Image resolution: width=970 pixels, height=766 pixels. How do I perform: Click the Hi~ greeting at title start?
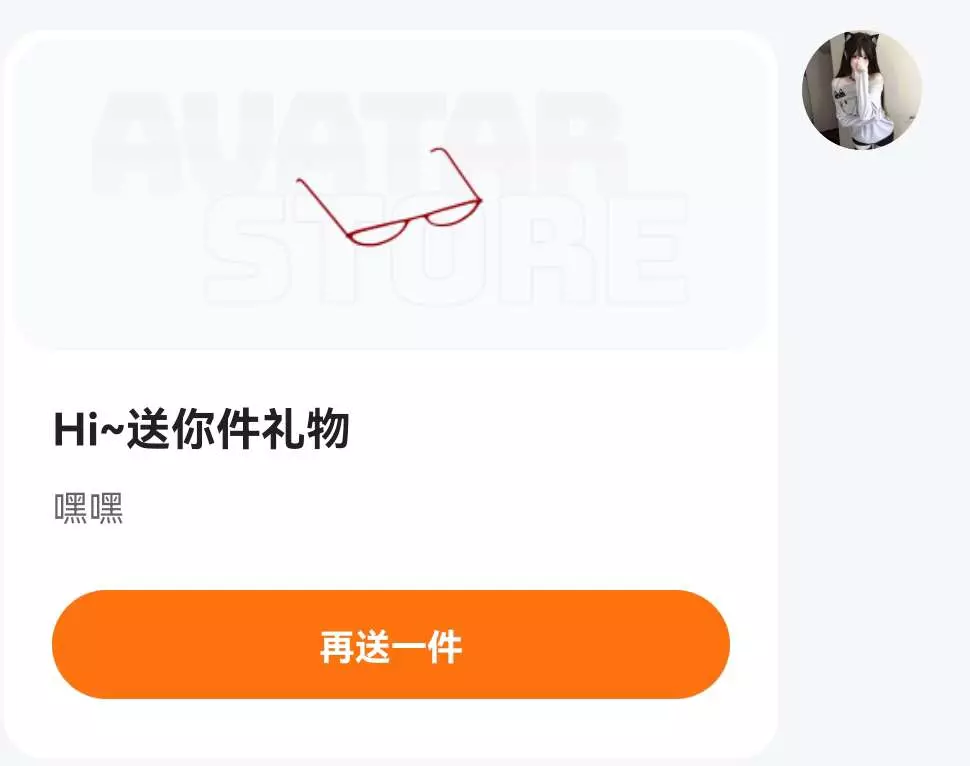[x=88, y=431]
